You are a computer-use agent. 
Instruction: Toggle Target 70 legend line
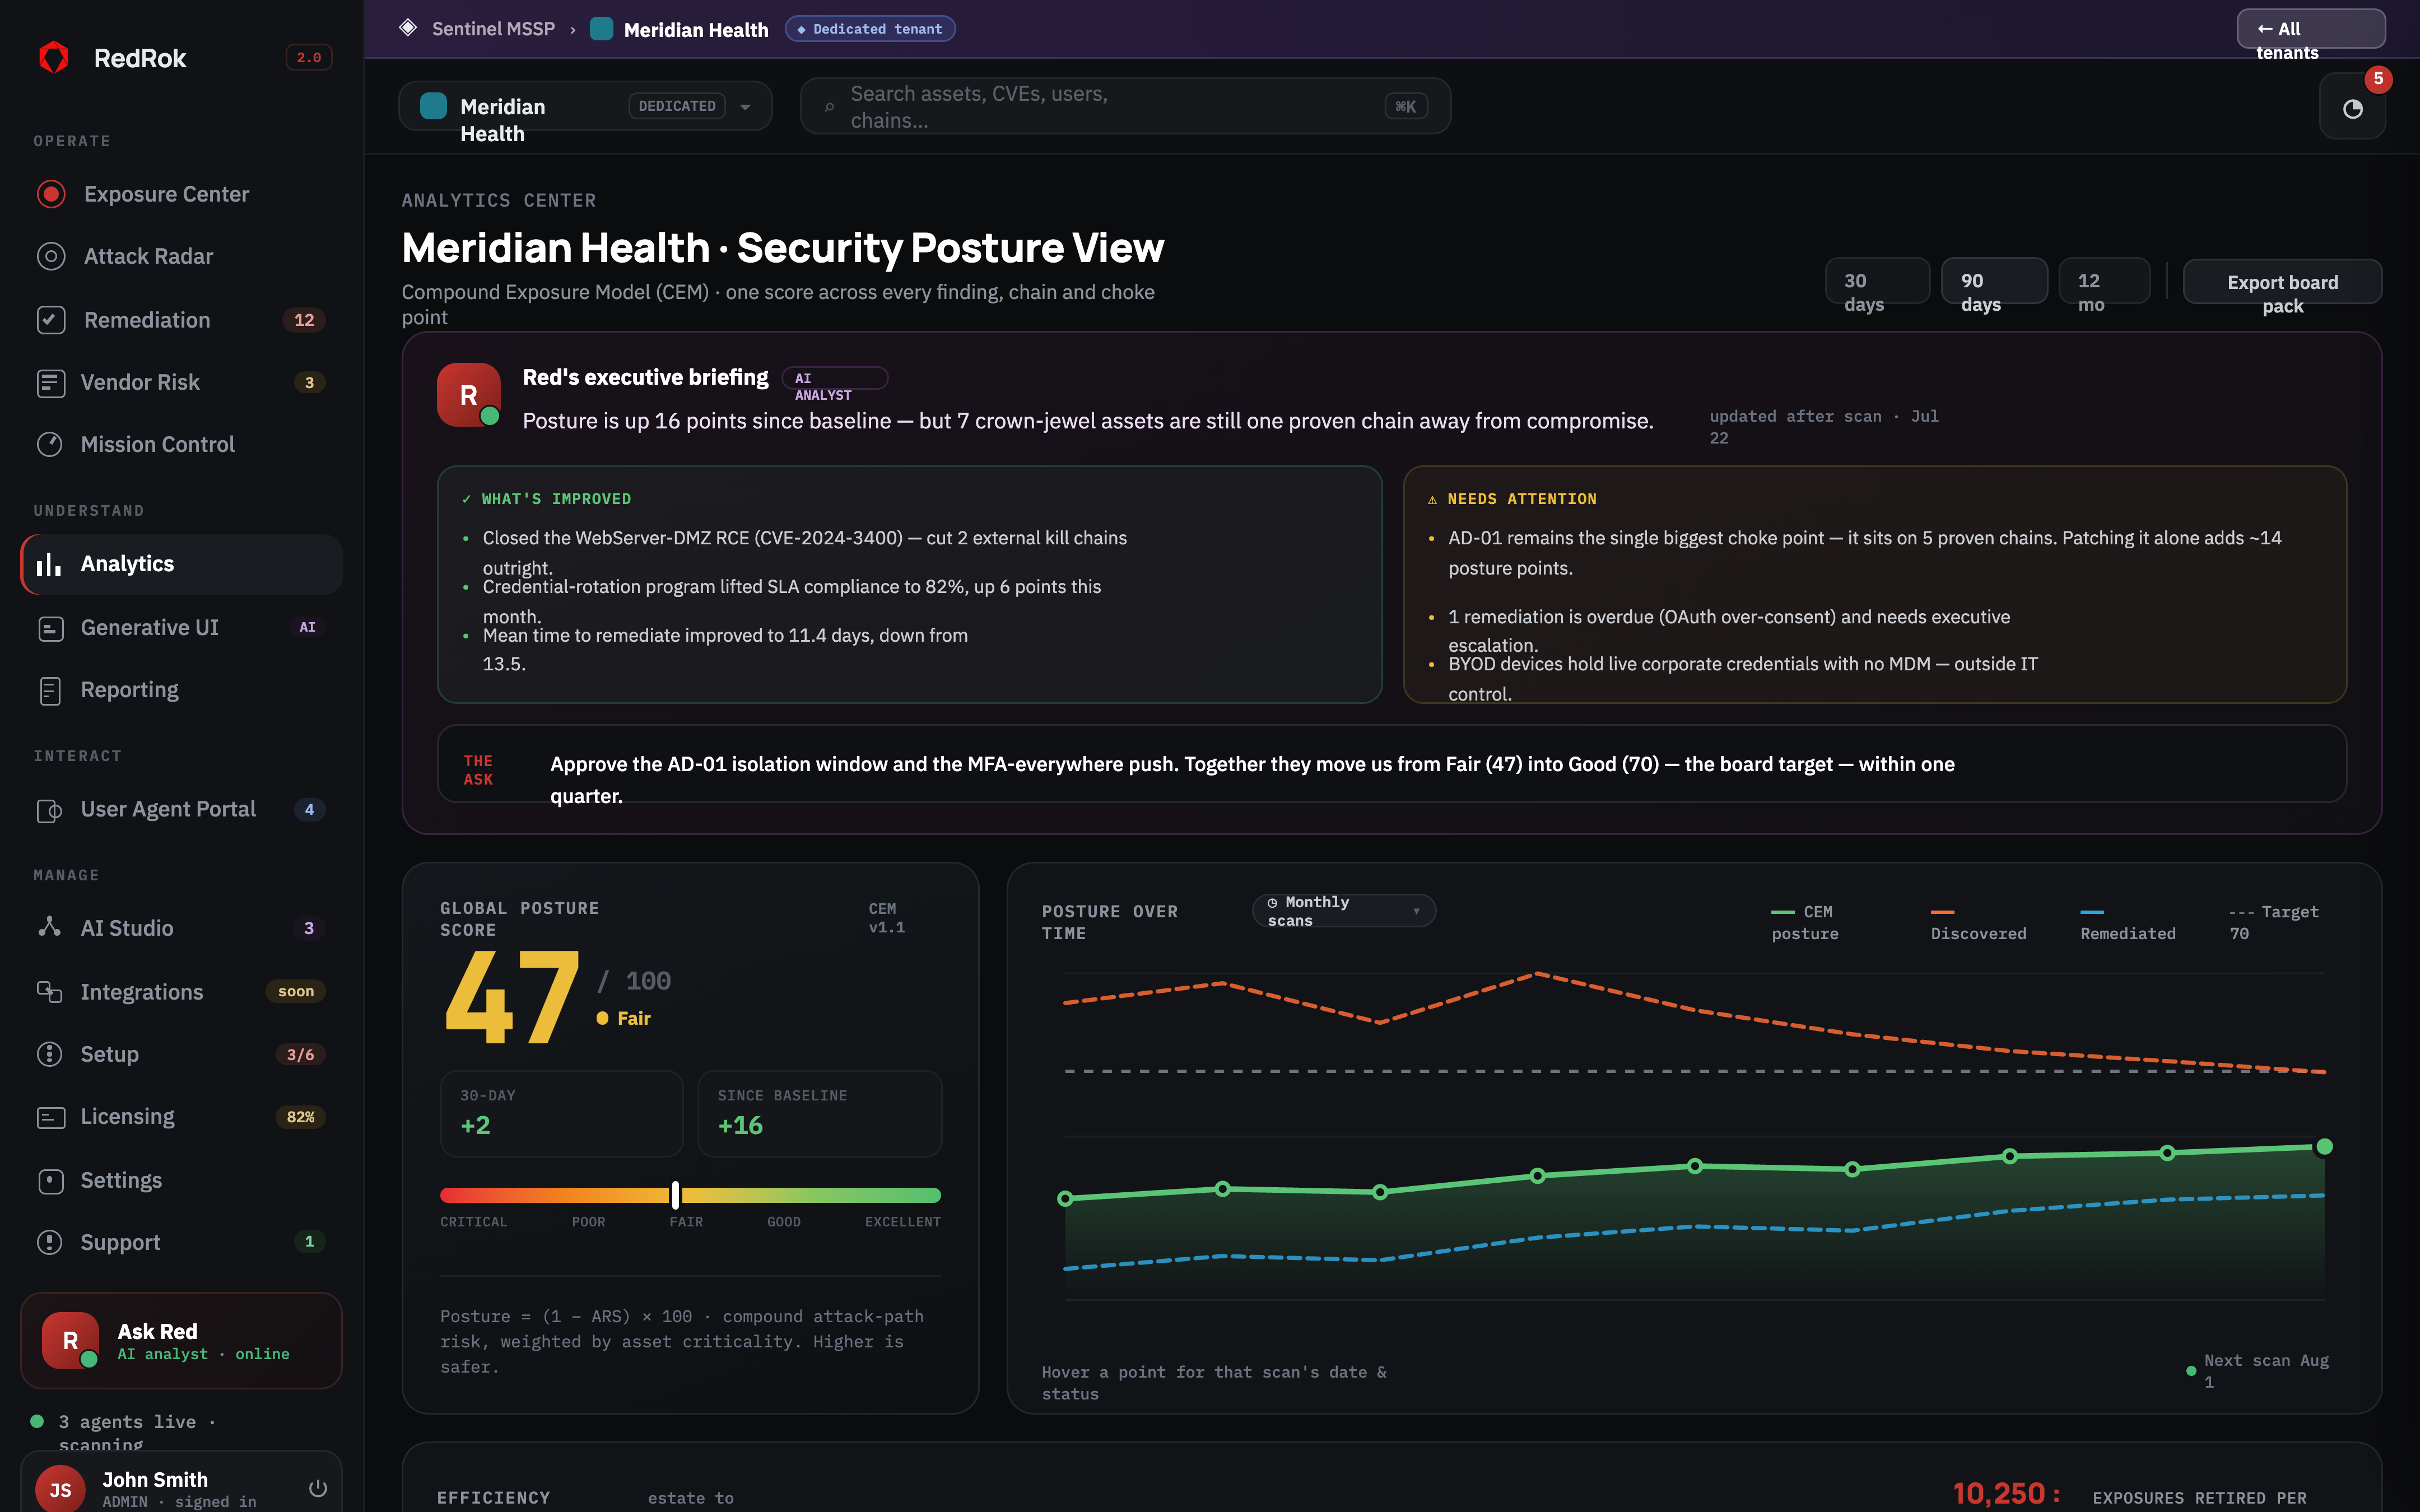pyautogui.click(x=2274, y=922)
